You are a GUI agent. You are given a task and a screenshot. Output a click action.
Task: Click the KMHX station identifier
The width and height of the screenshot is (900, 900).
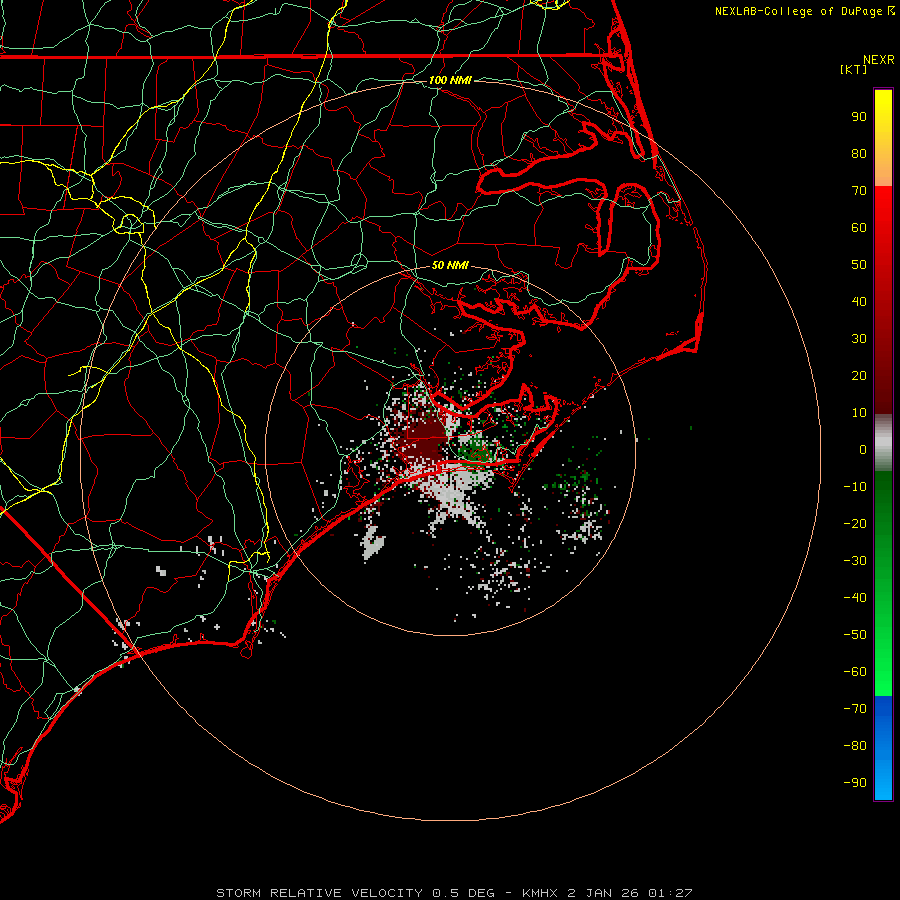[540, 893]
